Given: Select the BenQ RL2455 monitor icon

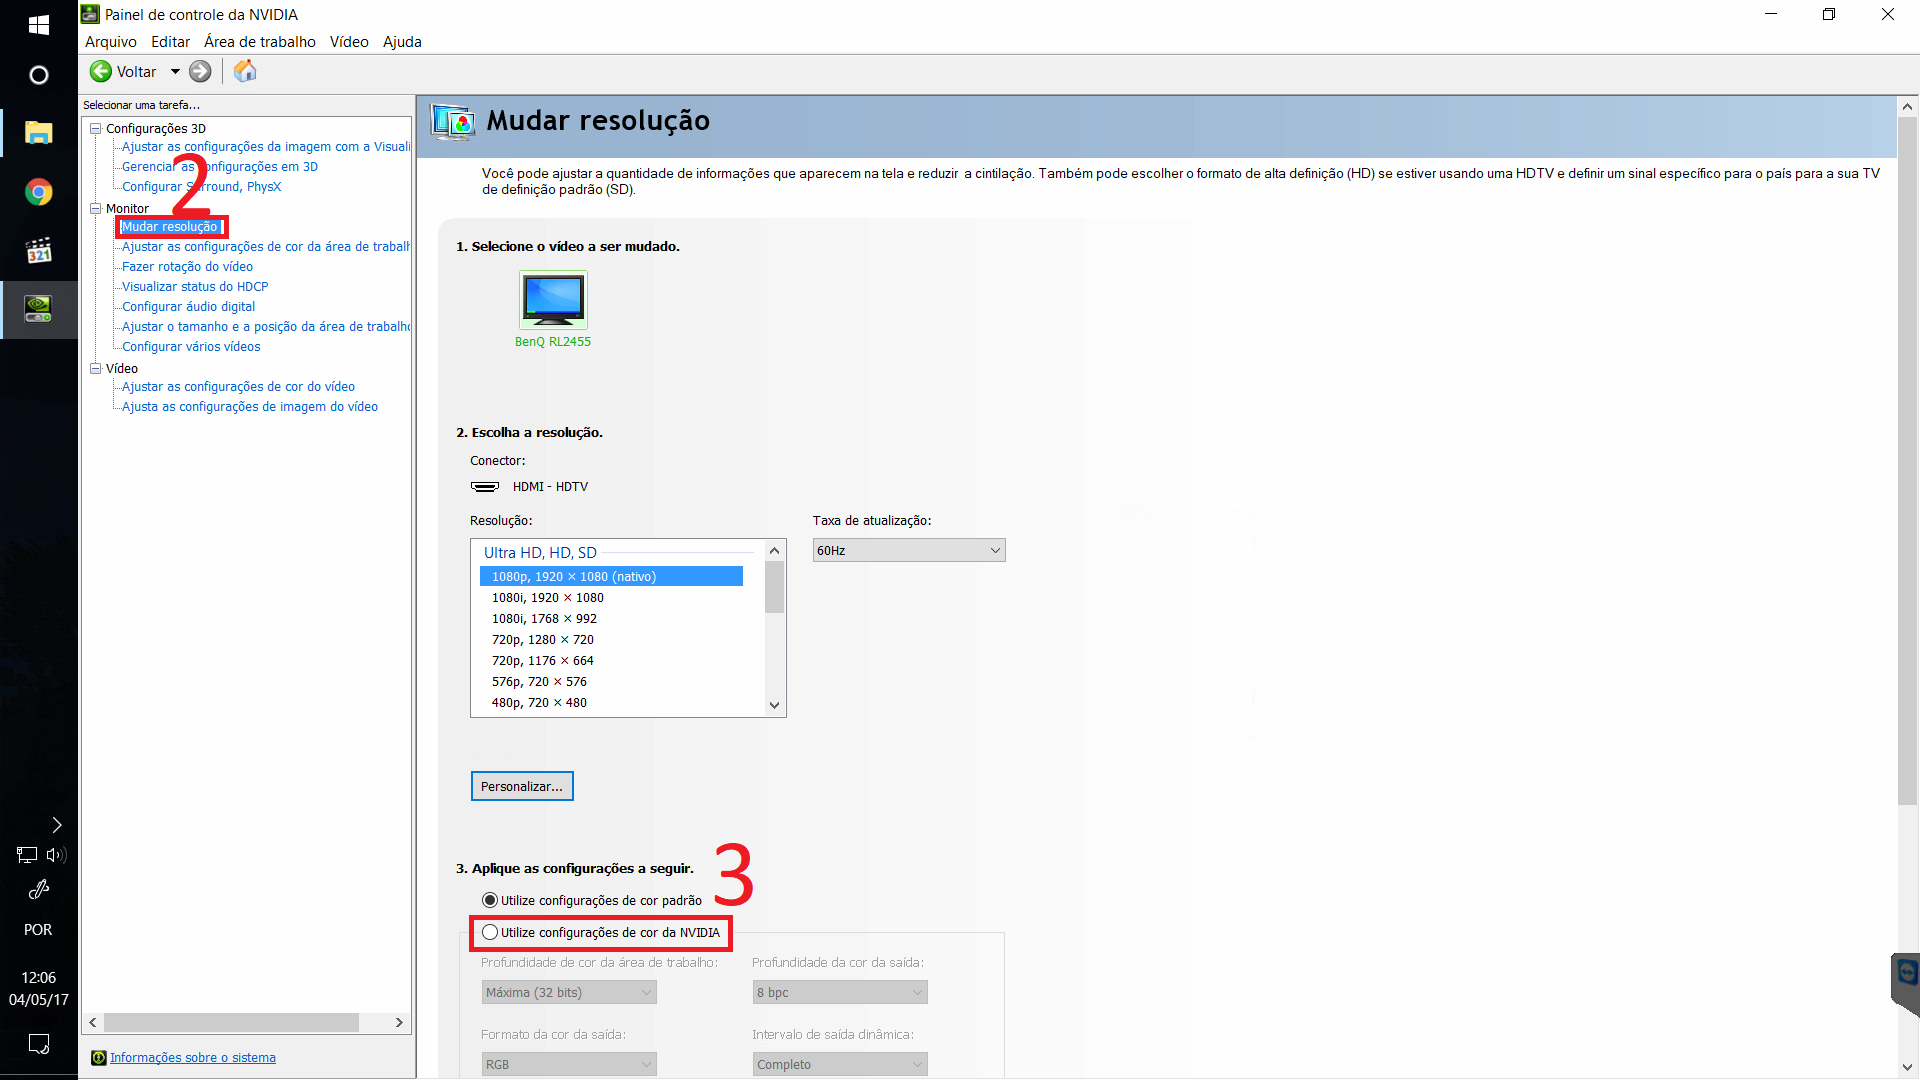Looking at the screenshot, I should click(x=553, y=299).
